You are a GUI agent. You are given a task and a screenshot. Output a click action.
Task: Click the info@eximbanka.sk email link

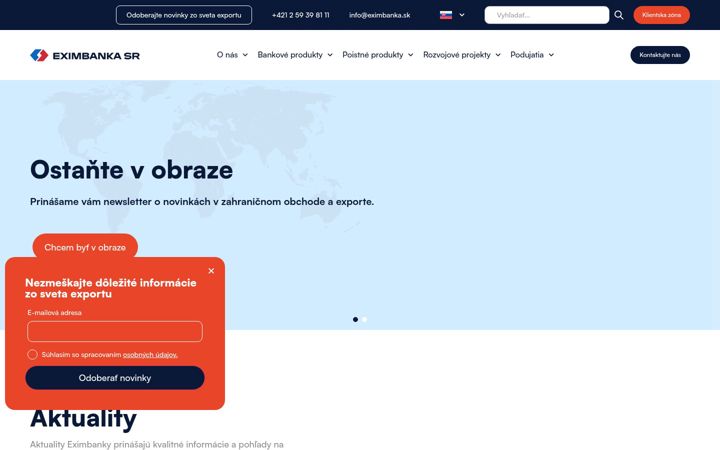click(x=380, y=15)
